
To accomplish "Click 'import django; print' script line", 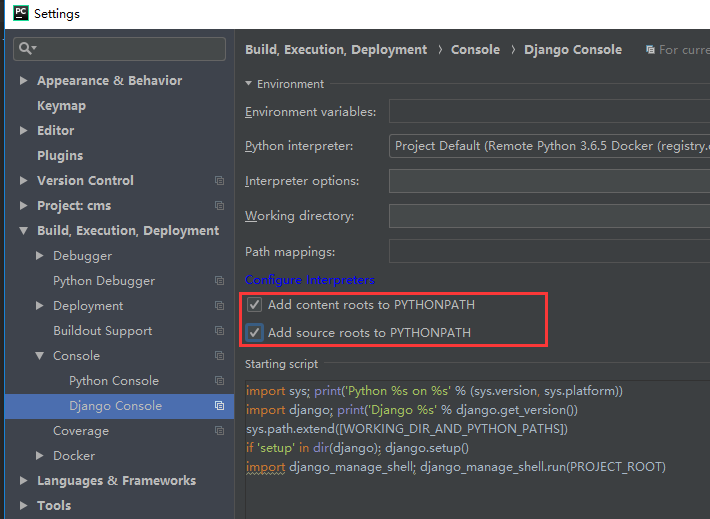I will tap(412, 410).
